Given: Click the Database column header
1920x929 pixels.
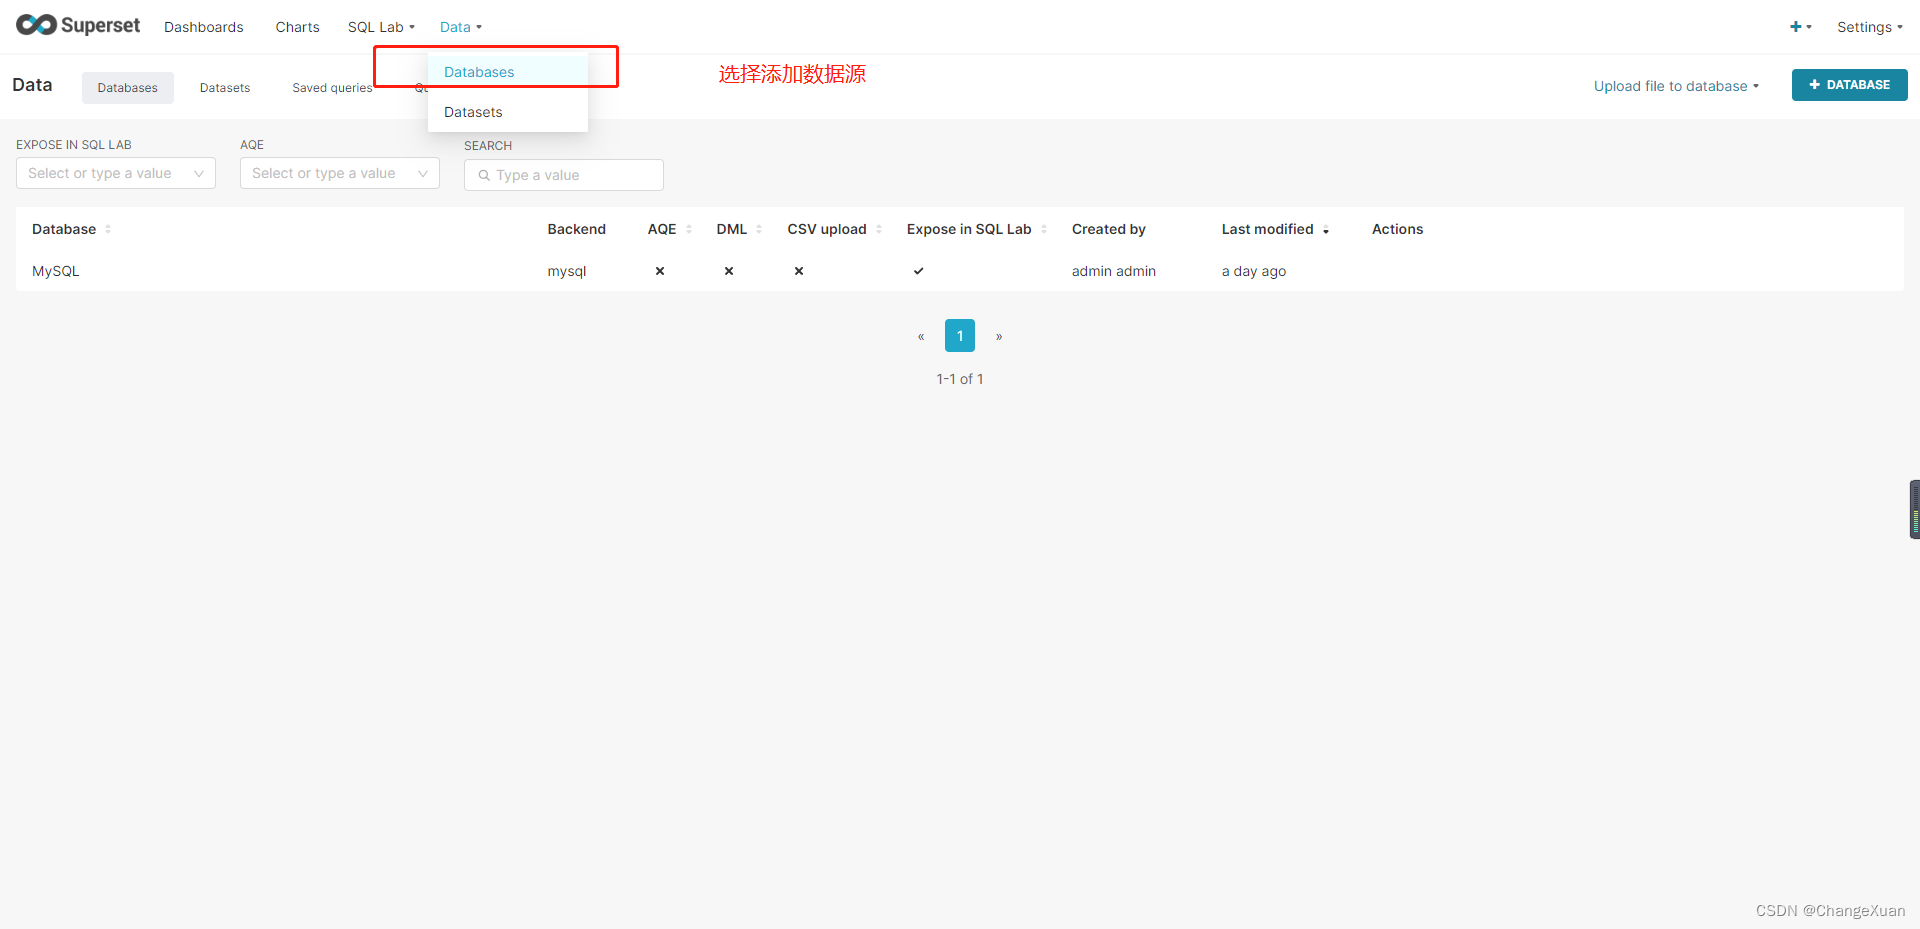Looking at the screenshot, I should tap(64, 229).
